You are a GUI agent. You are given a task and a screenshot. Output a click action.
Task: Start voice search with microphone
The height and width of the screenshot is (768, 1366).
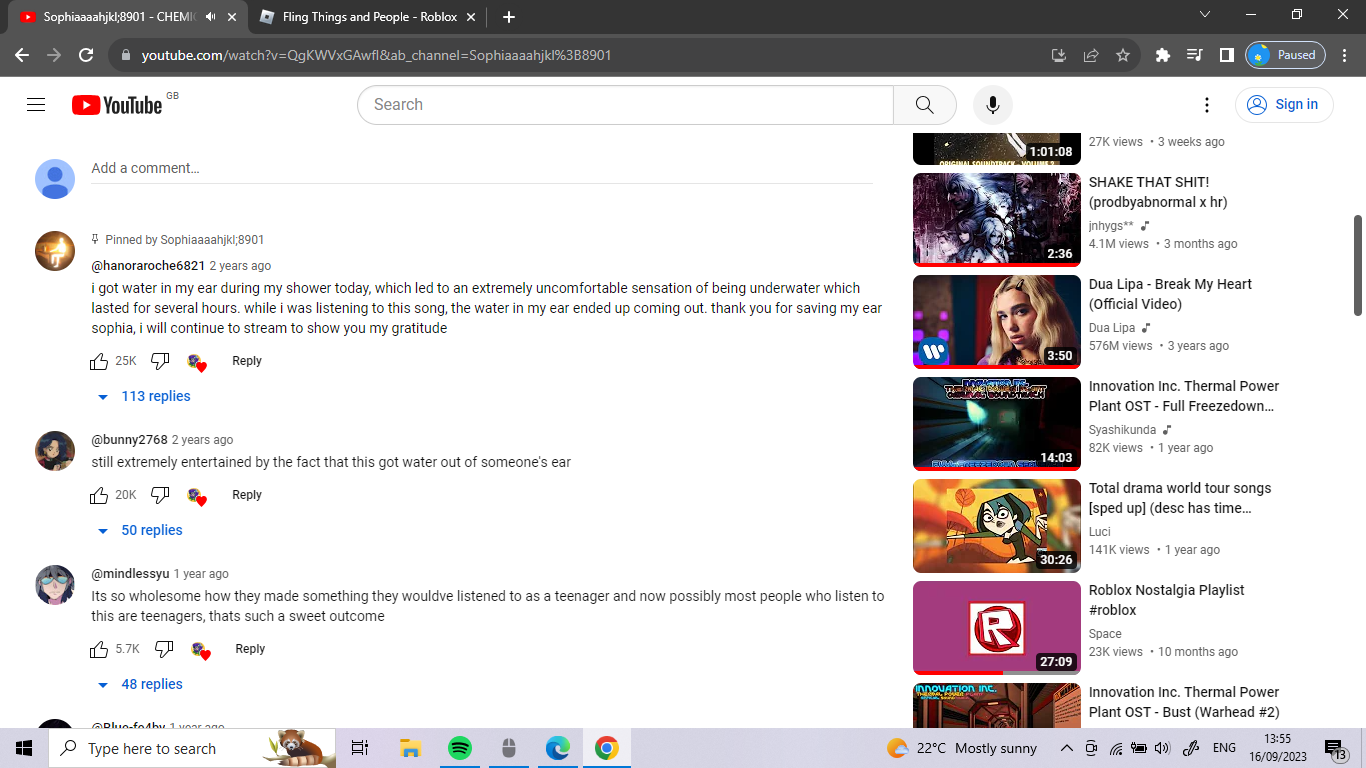[x=993, y=105]
